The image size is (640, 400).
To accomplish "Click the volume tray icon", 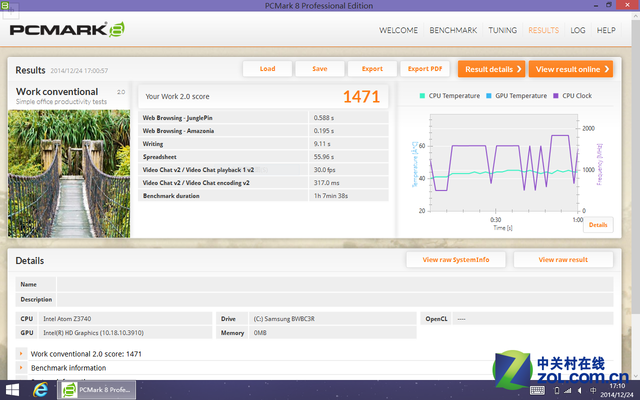I will [580, 391].
